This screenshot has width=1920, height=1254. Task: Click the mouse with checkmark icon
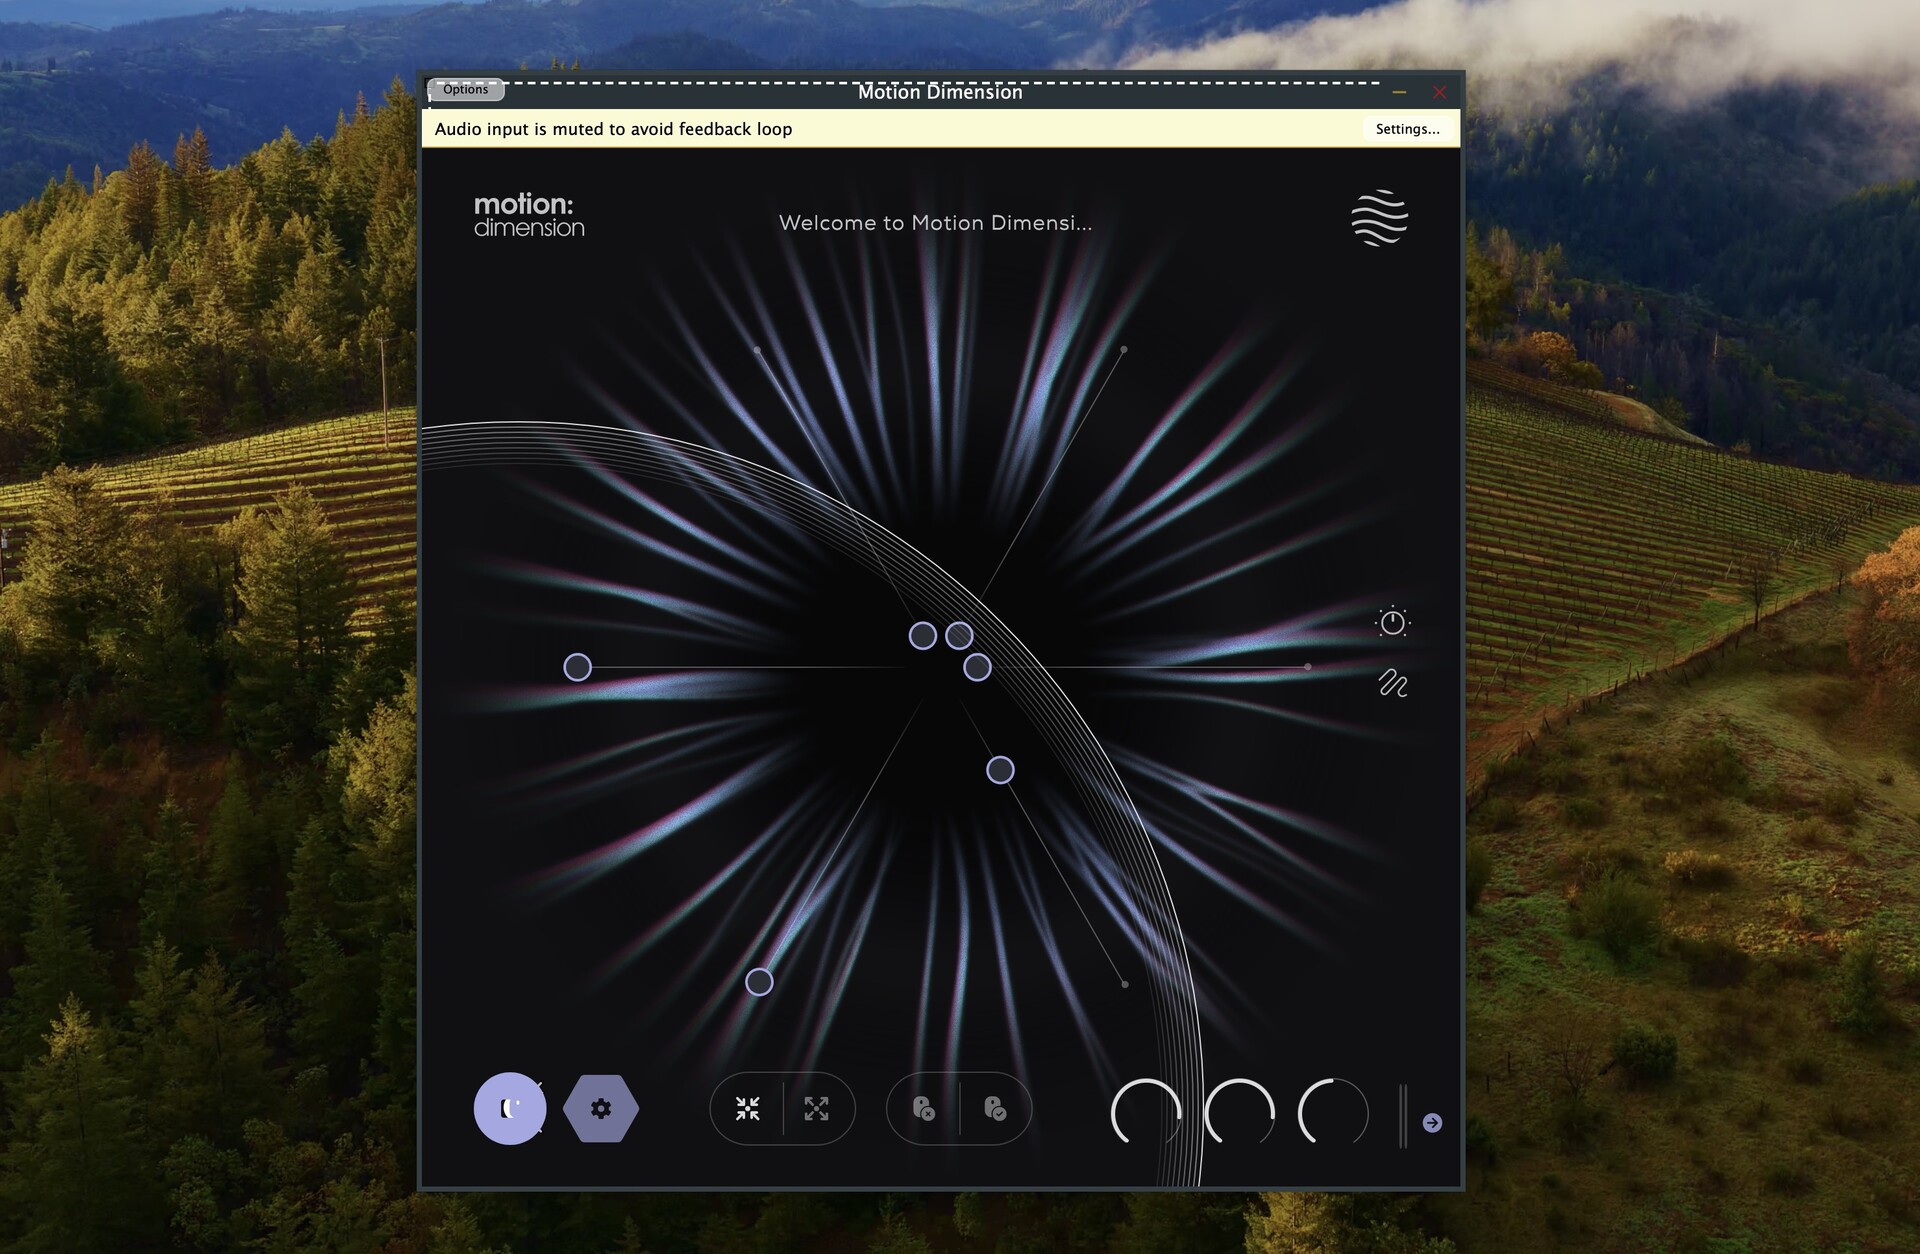(x=995, y=1108)
